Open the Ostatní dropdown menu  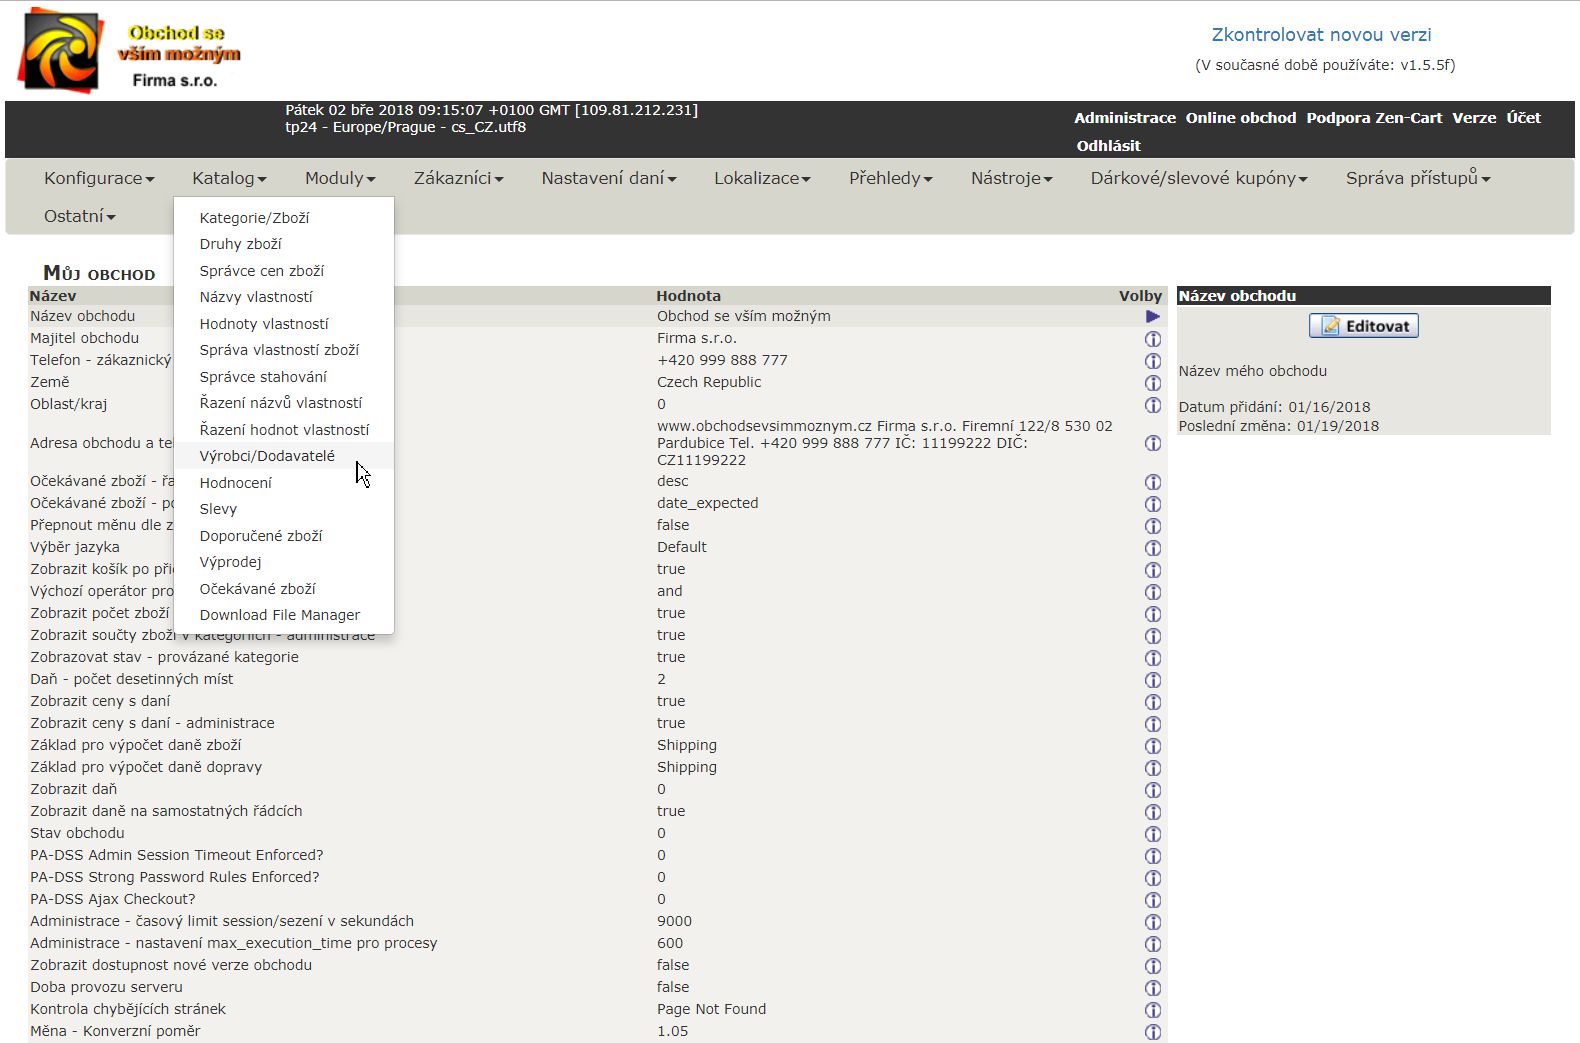coord(79,216)
